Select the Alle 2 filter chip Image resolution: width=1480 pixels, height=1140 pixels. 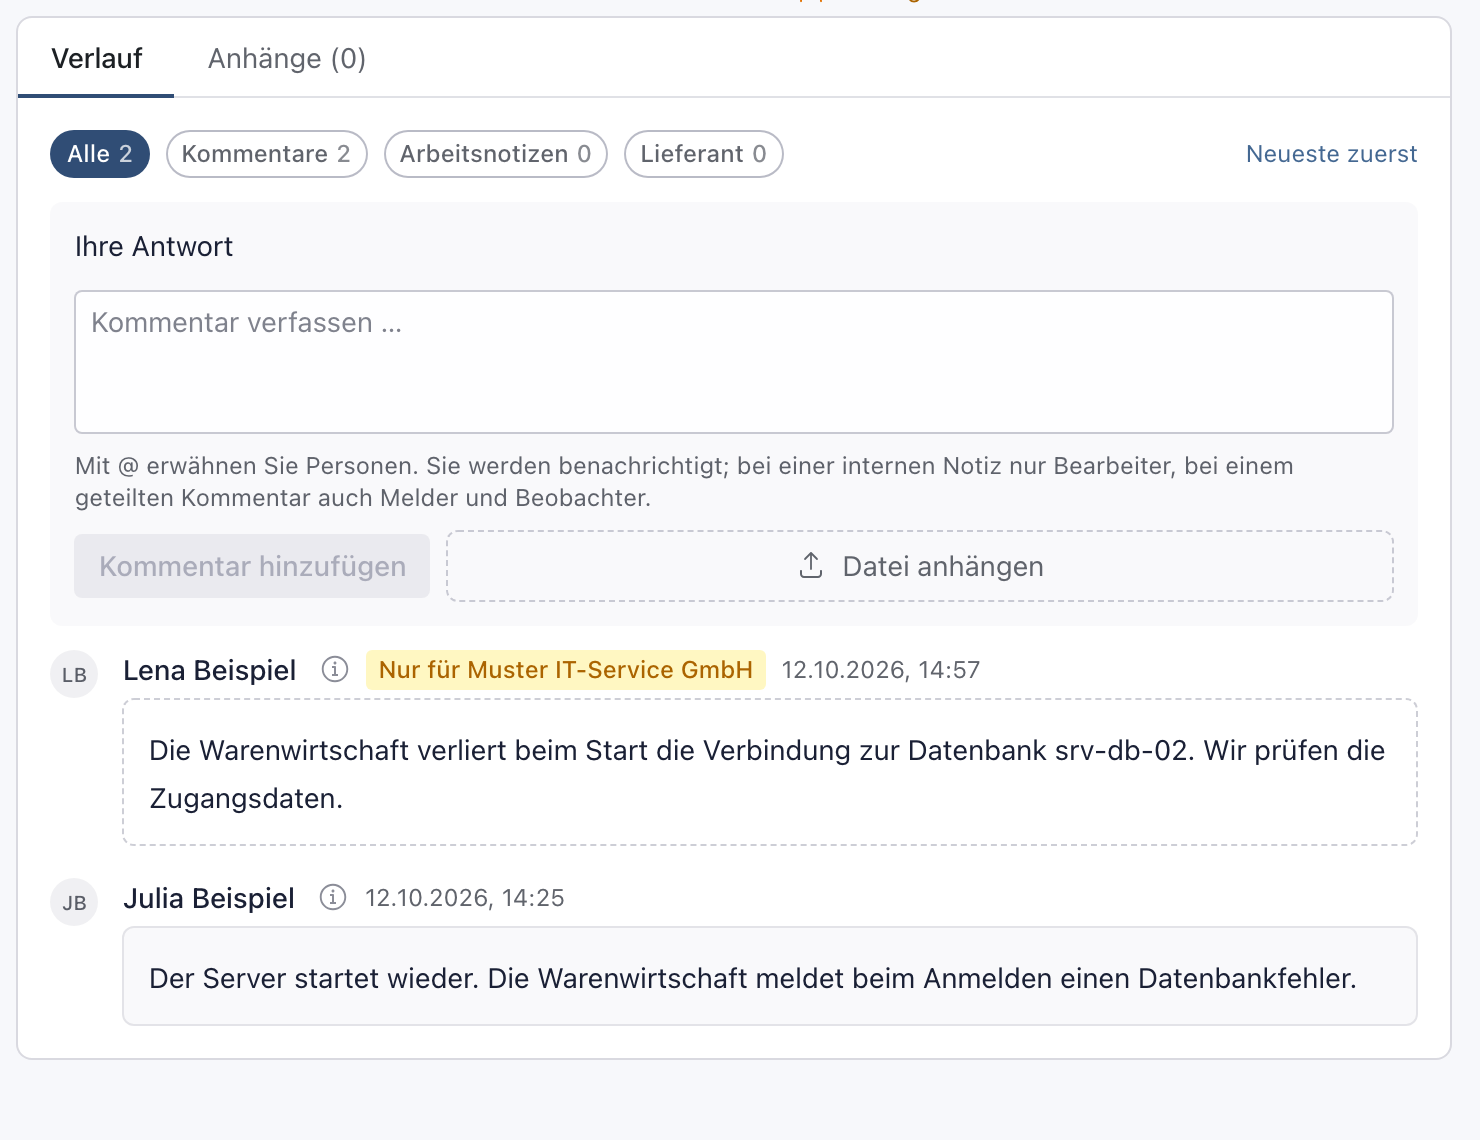pyautogui.click(x=100, y=154)
